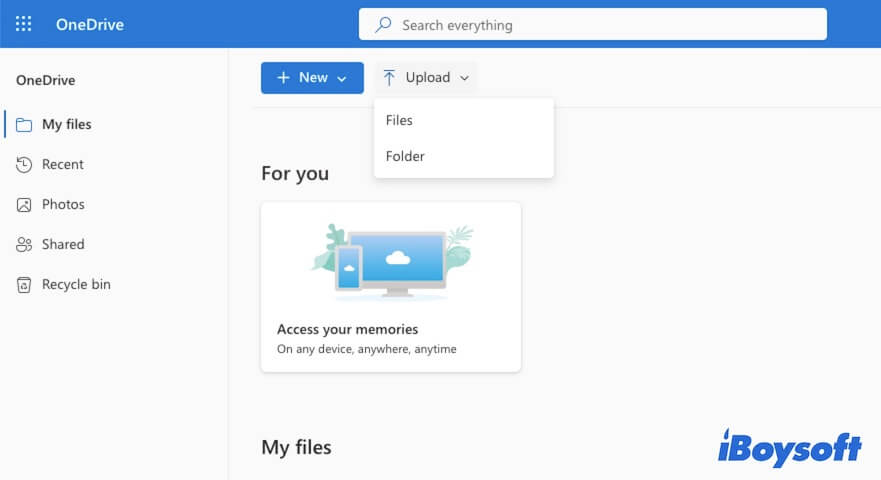Image resolution: width=881 pixels, height=480 pixels.
Task: Open Recent in sidebar
Action: pyautogui.click(x=62, y=164)
